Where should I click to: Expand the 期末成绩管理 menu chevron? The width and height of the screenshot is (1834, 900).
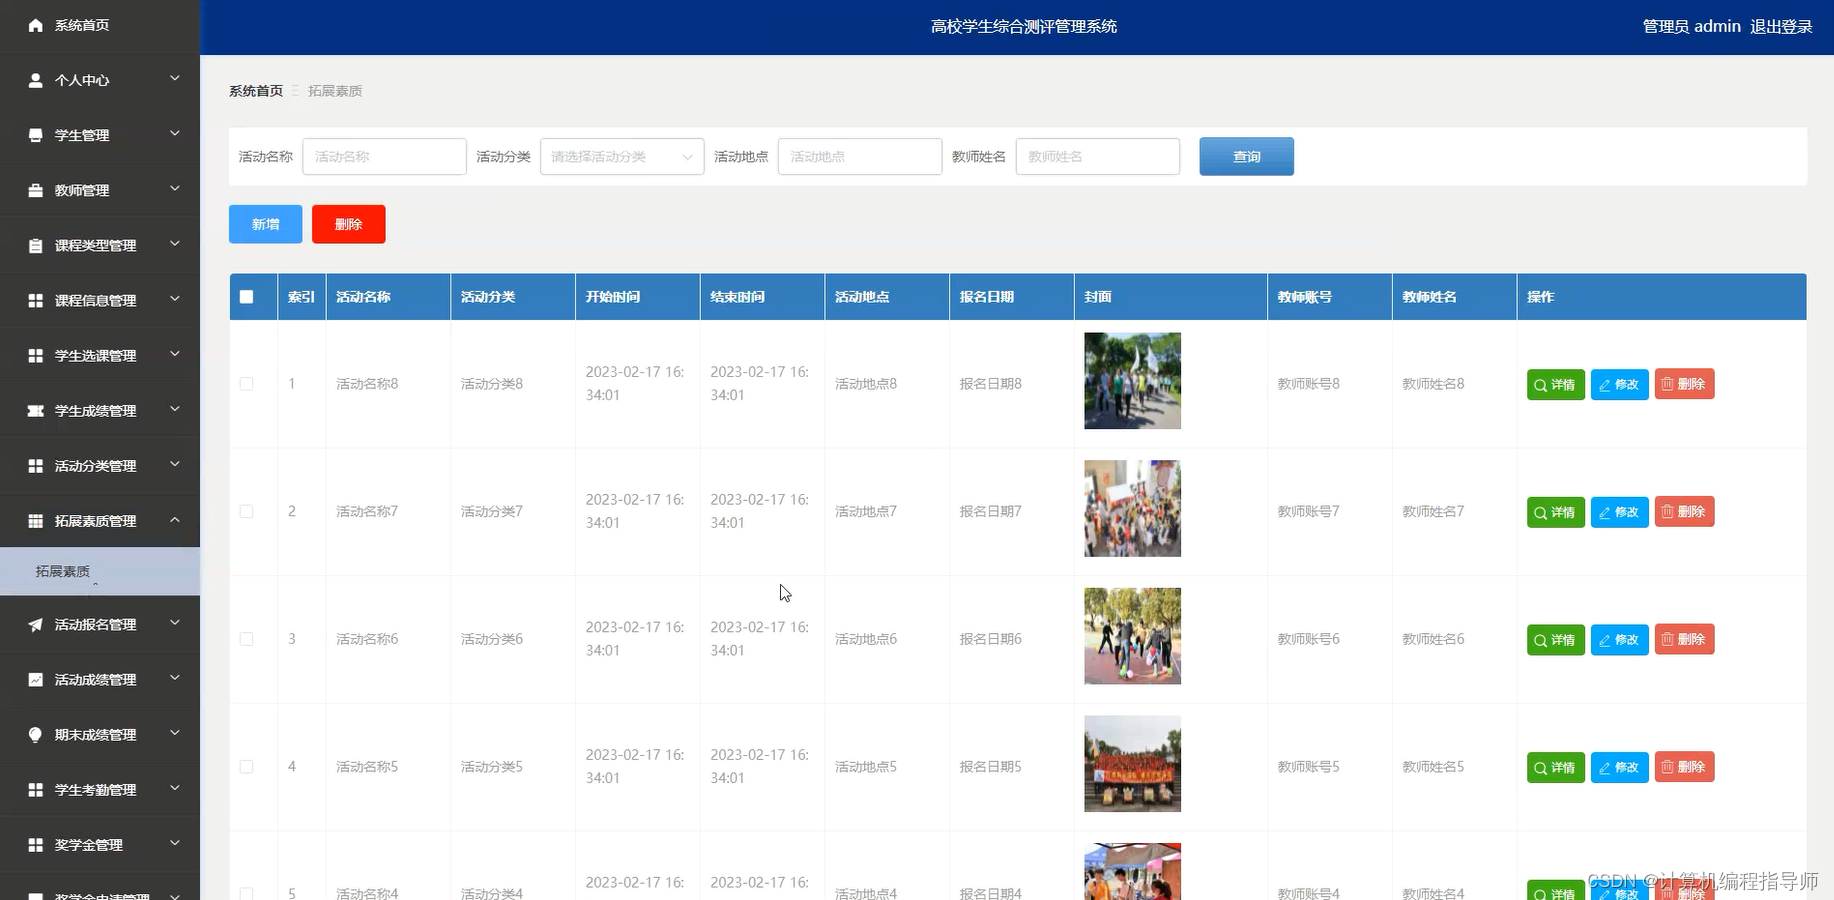coord(175,732)
